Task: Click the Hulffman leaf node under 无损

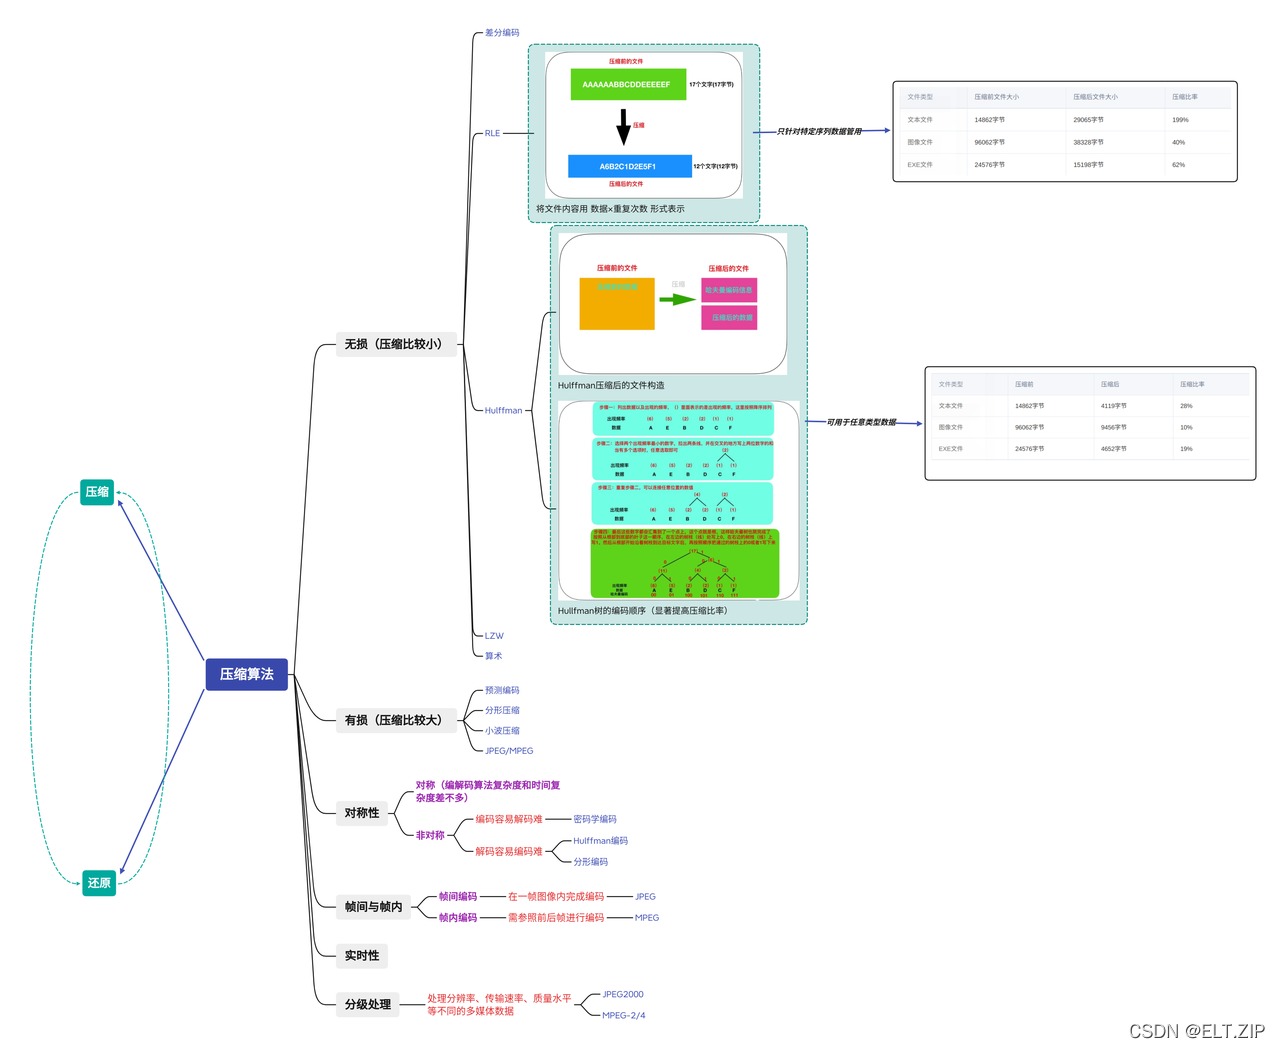Action: pos(503,410)
